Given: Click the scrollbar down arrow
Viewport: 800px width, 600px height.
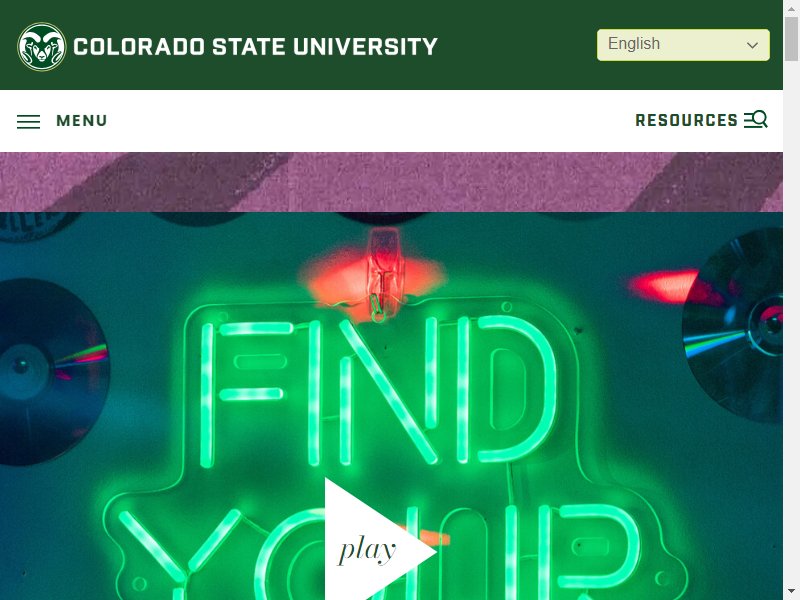Looking at the screenshot, I should (791, 592).
